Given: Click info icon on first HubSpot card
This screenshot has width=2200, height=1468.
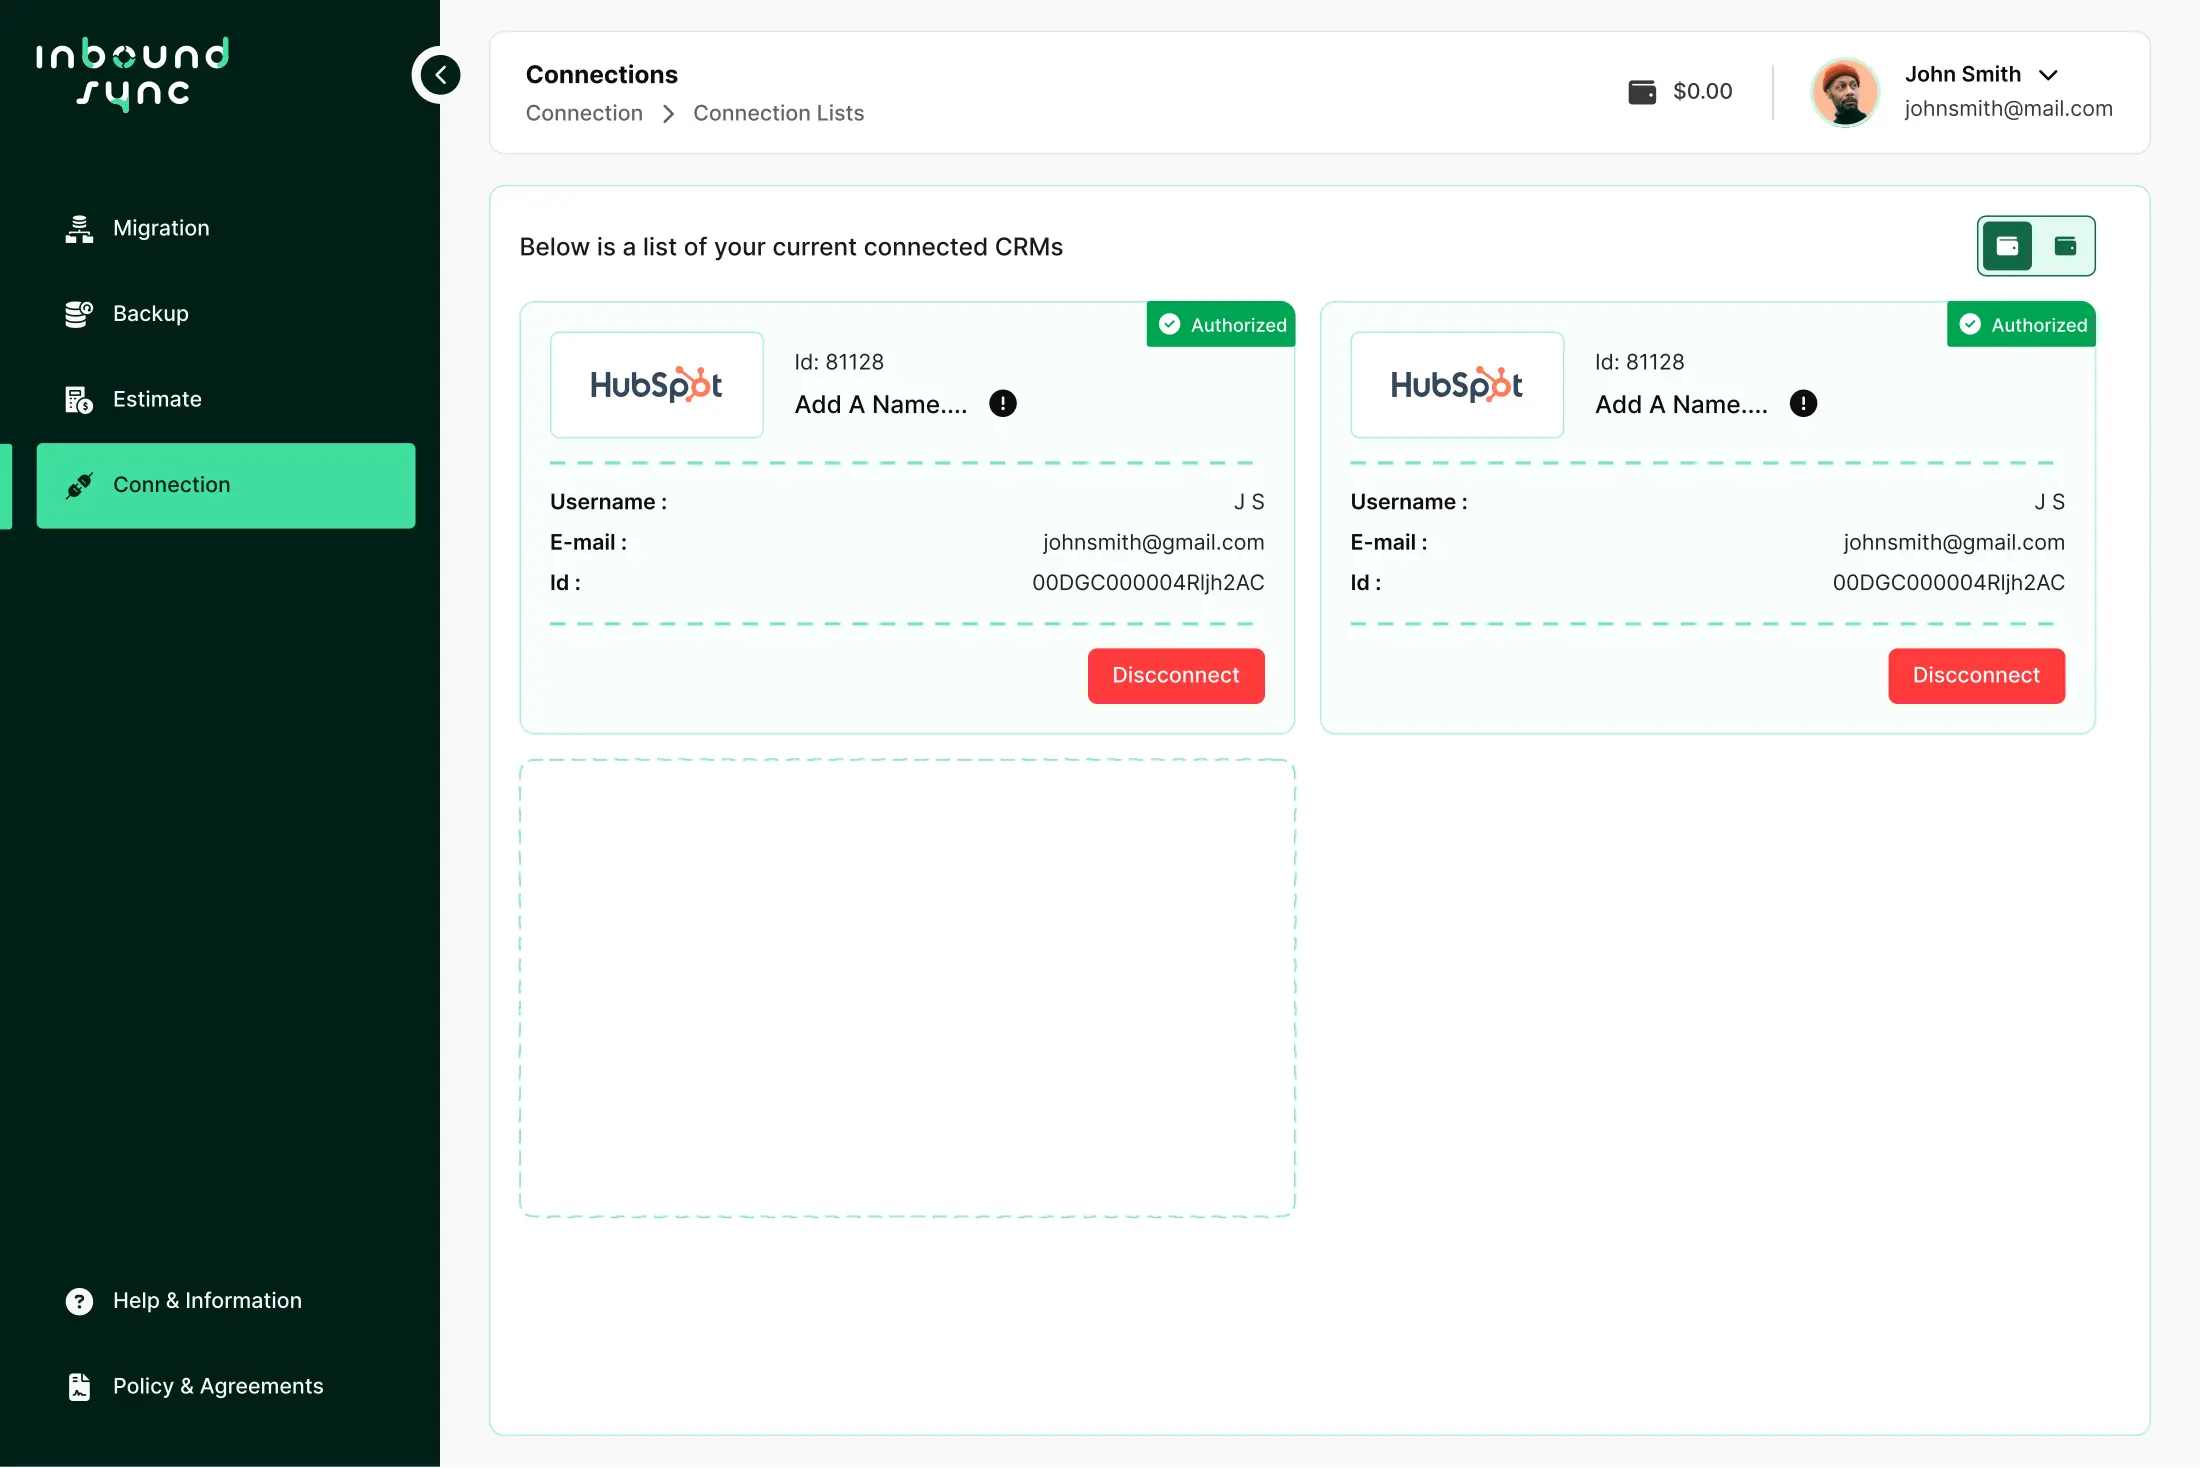Looking at the screenshot, I should tap(1002, 404).
